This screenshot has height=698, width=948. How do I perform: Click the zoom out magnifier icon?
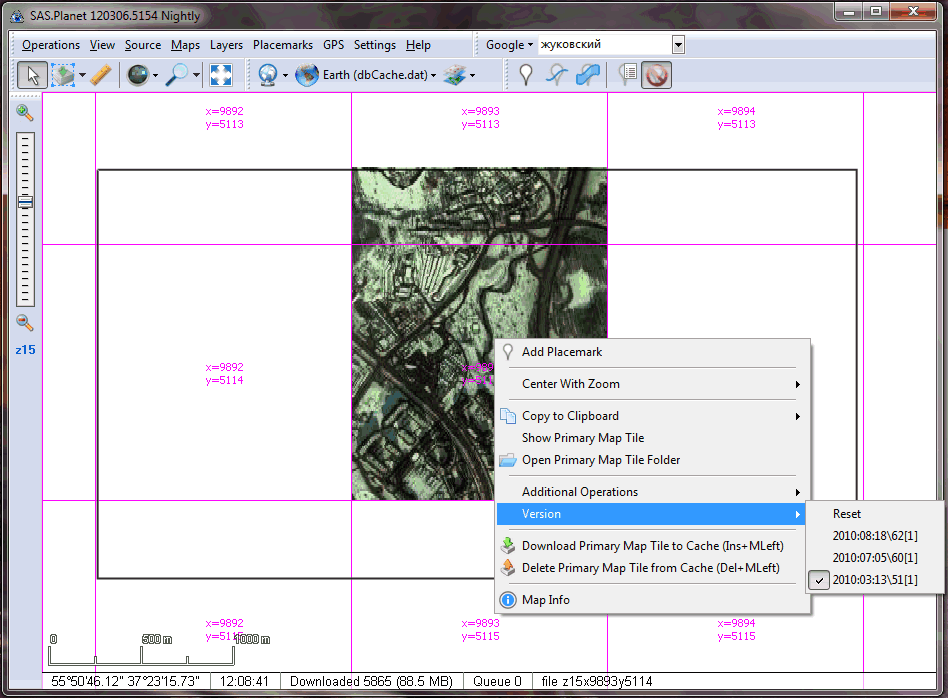pos(25,322)
